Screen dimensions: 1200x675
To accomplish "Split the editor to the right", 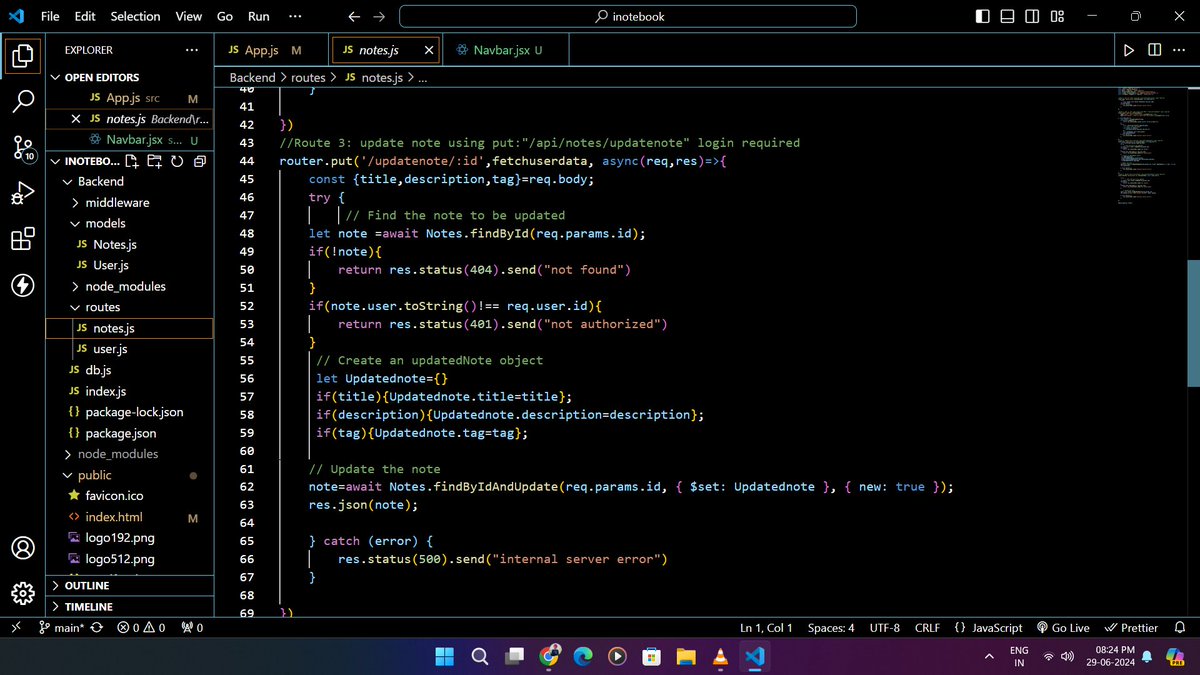I will click(x=1154, y=50).
